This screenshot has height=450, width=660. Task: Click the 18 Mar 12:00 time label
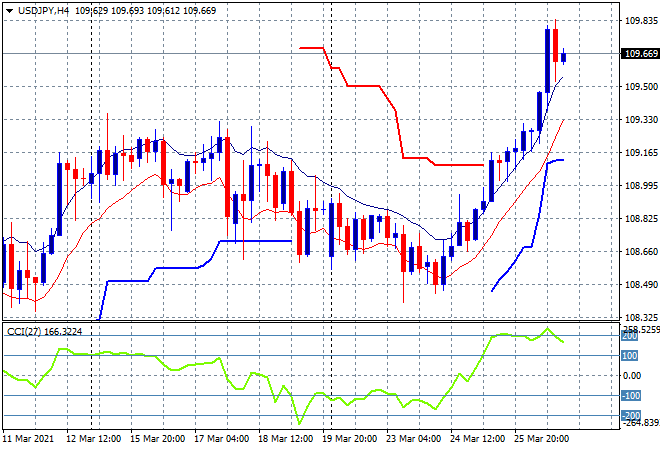(285, 439)
